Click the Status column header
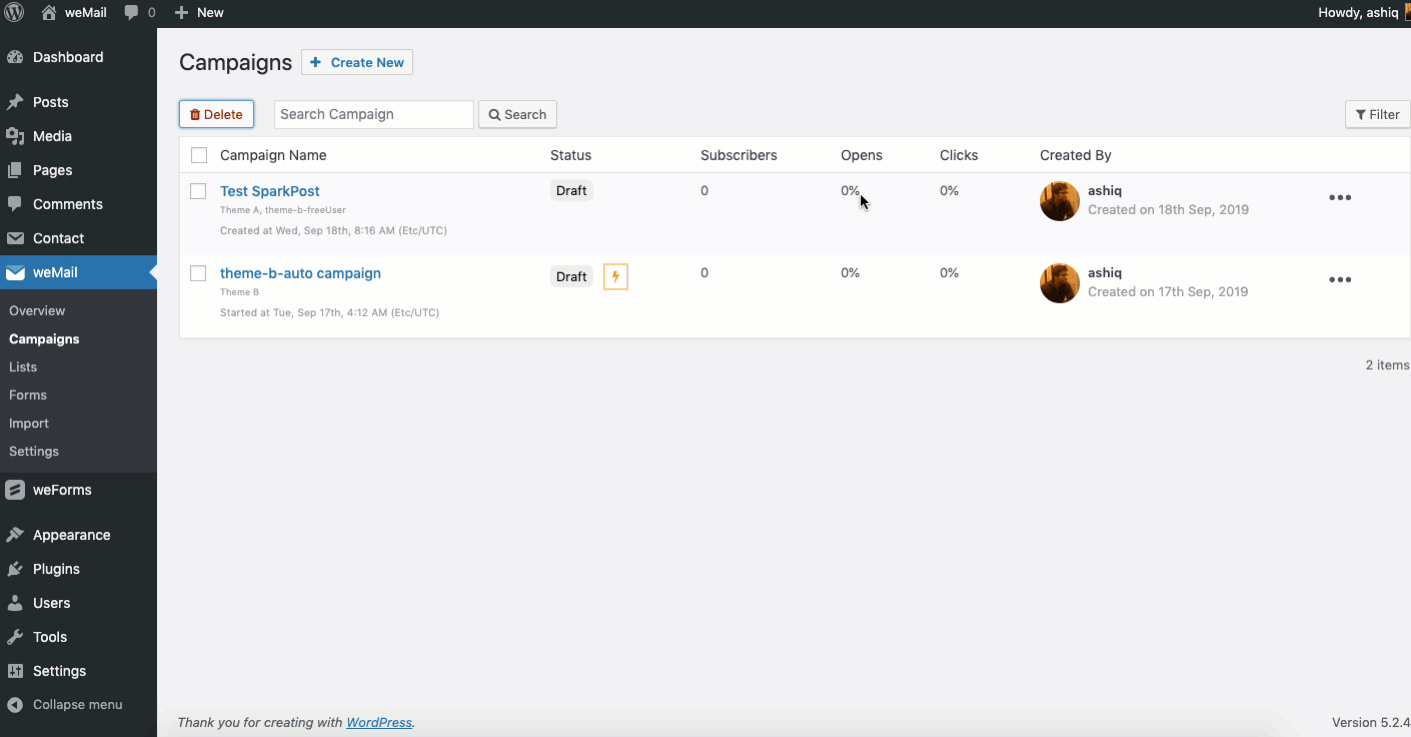The height and width of the screenshot is (737, 1411). [571, 155]
